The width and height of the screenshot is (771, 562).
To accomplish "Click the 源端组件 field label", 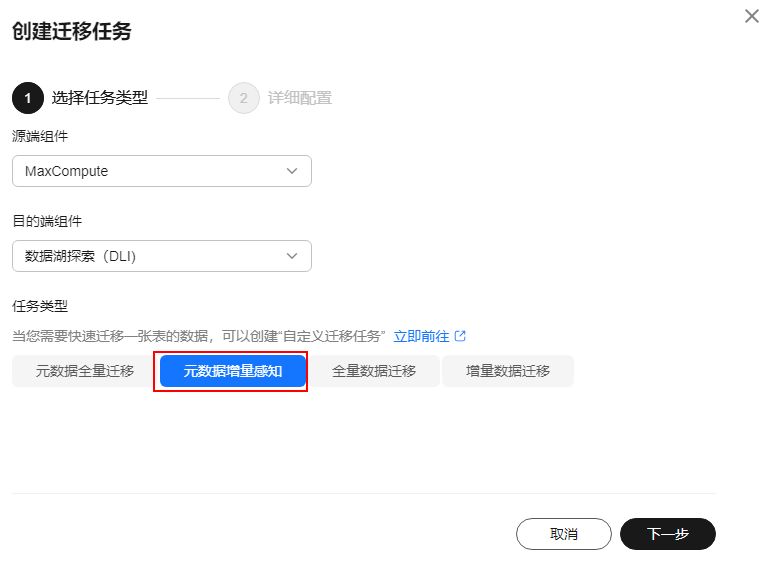I will [40, 136].
